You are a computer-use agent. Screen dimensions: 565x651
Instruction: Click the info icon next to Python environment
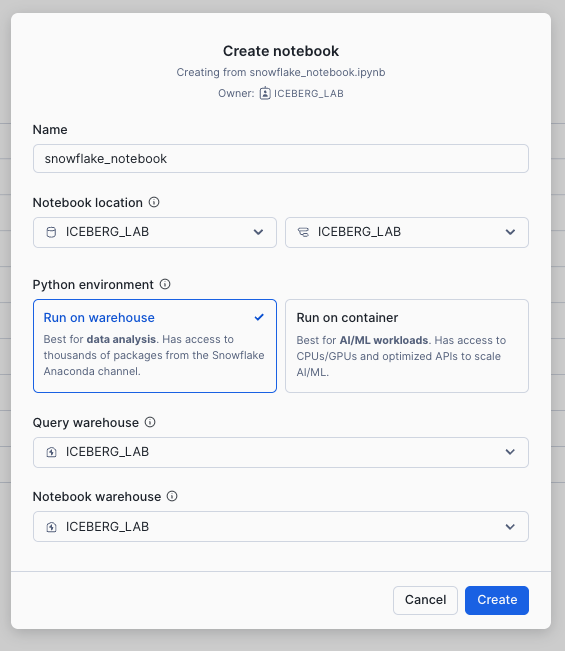tap(165, 284)
